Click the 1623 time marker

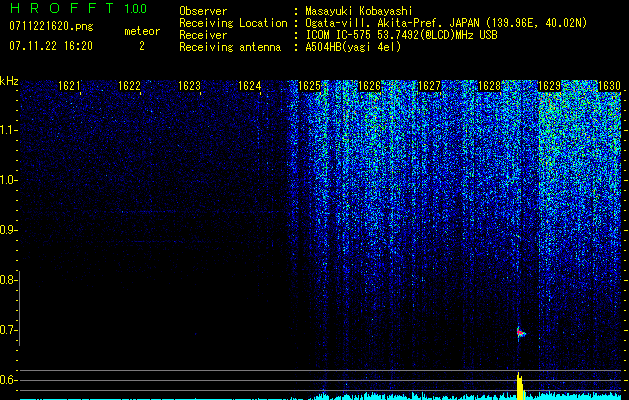point(189,86)
